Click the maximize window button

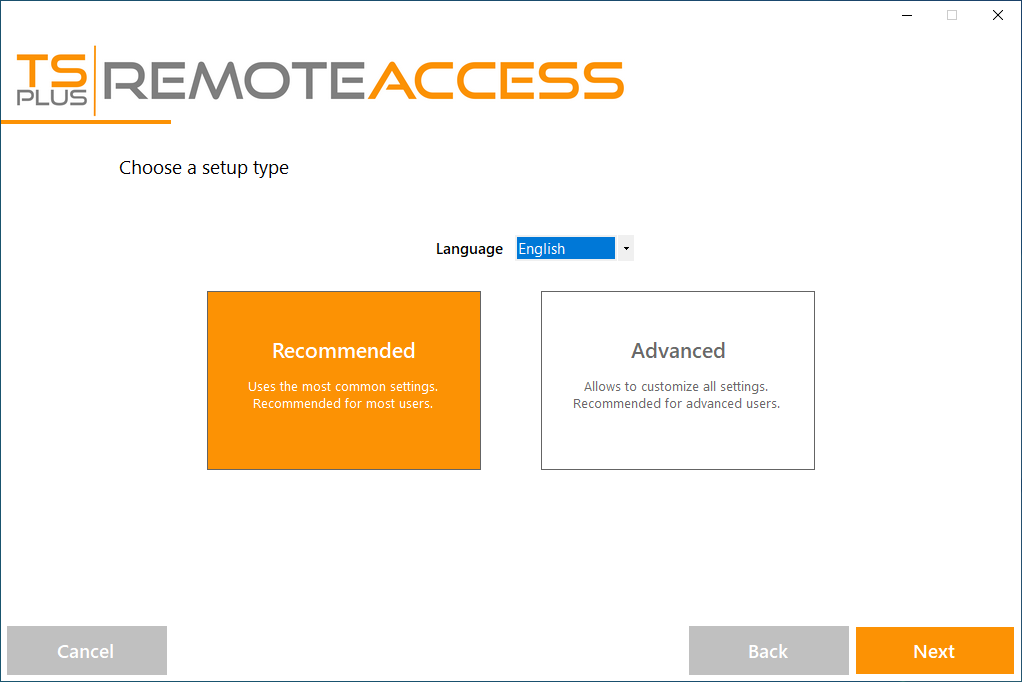952,15
